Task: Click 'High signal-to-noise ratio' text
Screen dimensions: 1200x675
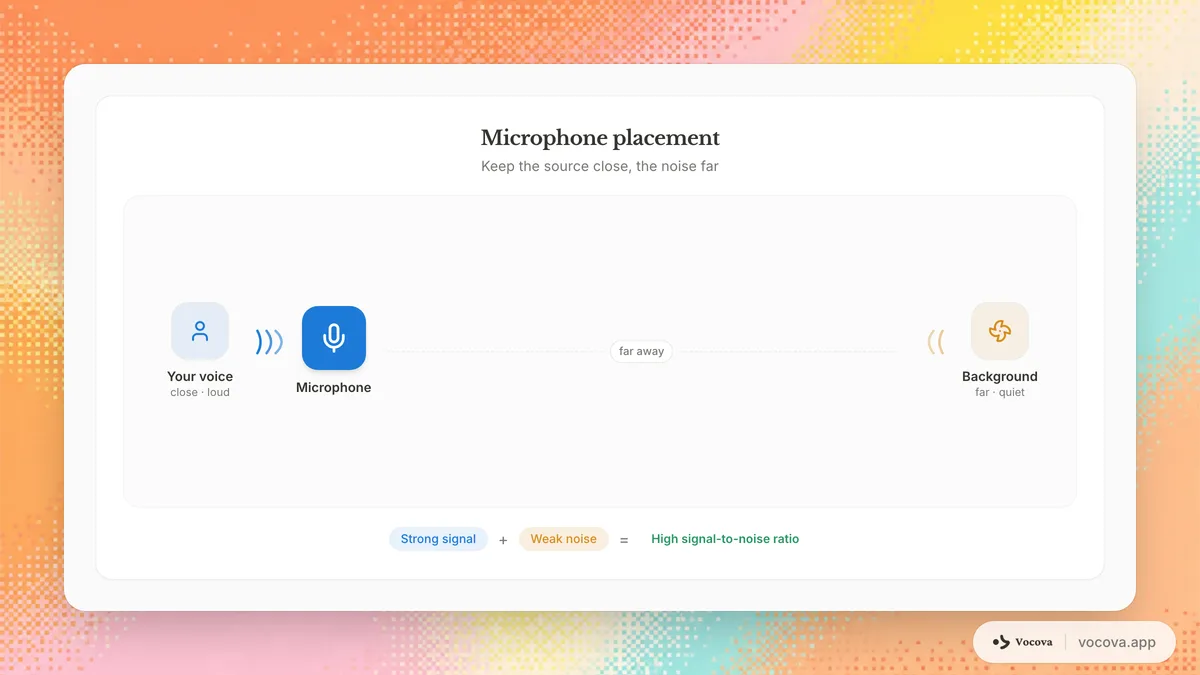Action: pos(725,539)
